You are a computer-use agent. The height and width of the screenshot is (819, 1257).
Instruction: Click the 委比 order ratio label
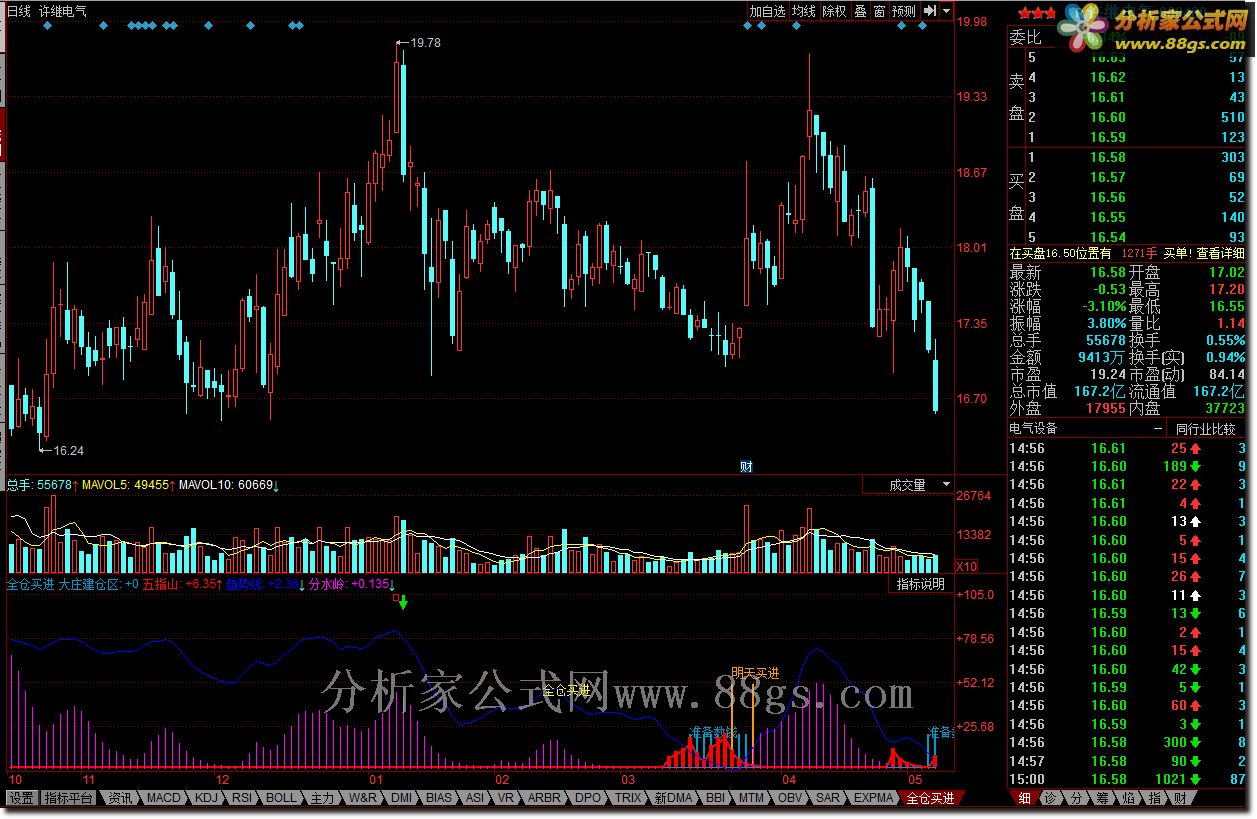click(1025, 38)
